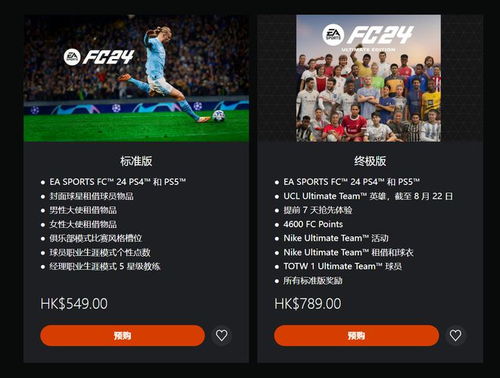Pre-order the HK$789.00 Ultimate Edition
The width and height of the screenshot is (500, 378).
tap(356, 336)
